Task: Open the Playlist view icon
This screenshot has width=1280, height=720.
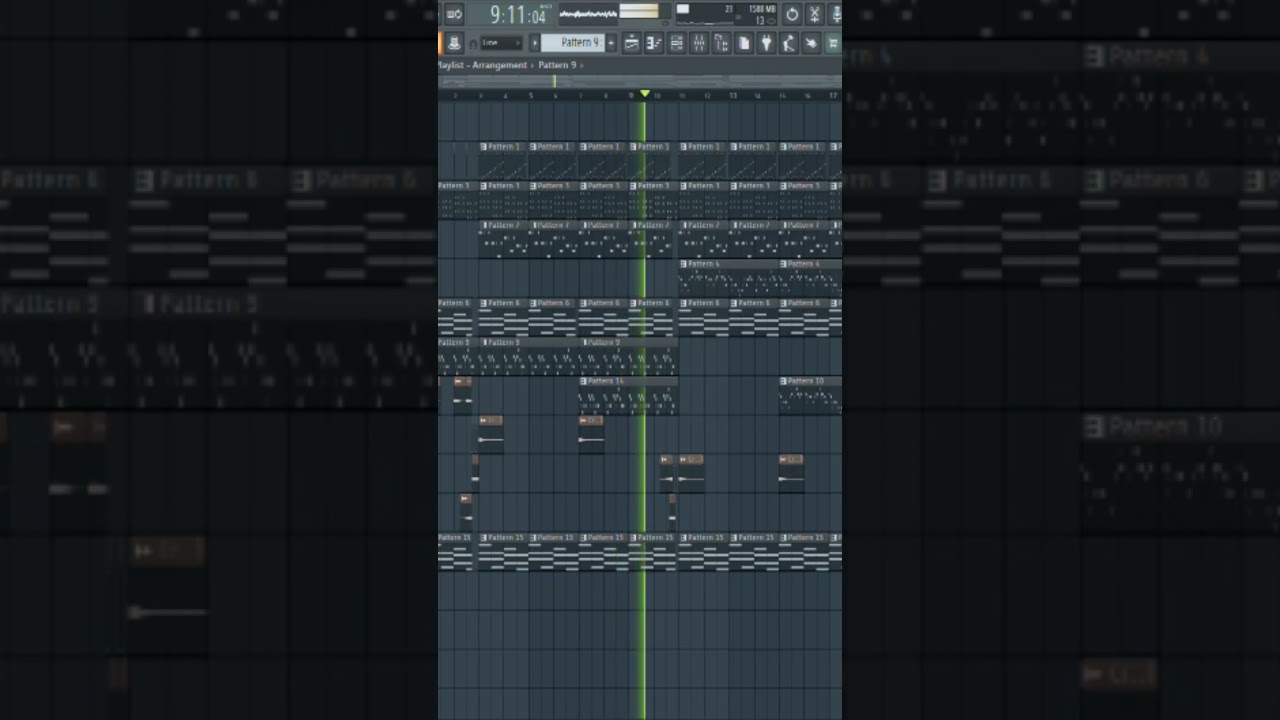Action: 631,43
